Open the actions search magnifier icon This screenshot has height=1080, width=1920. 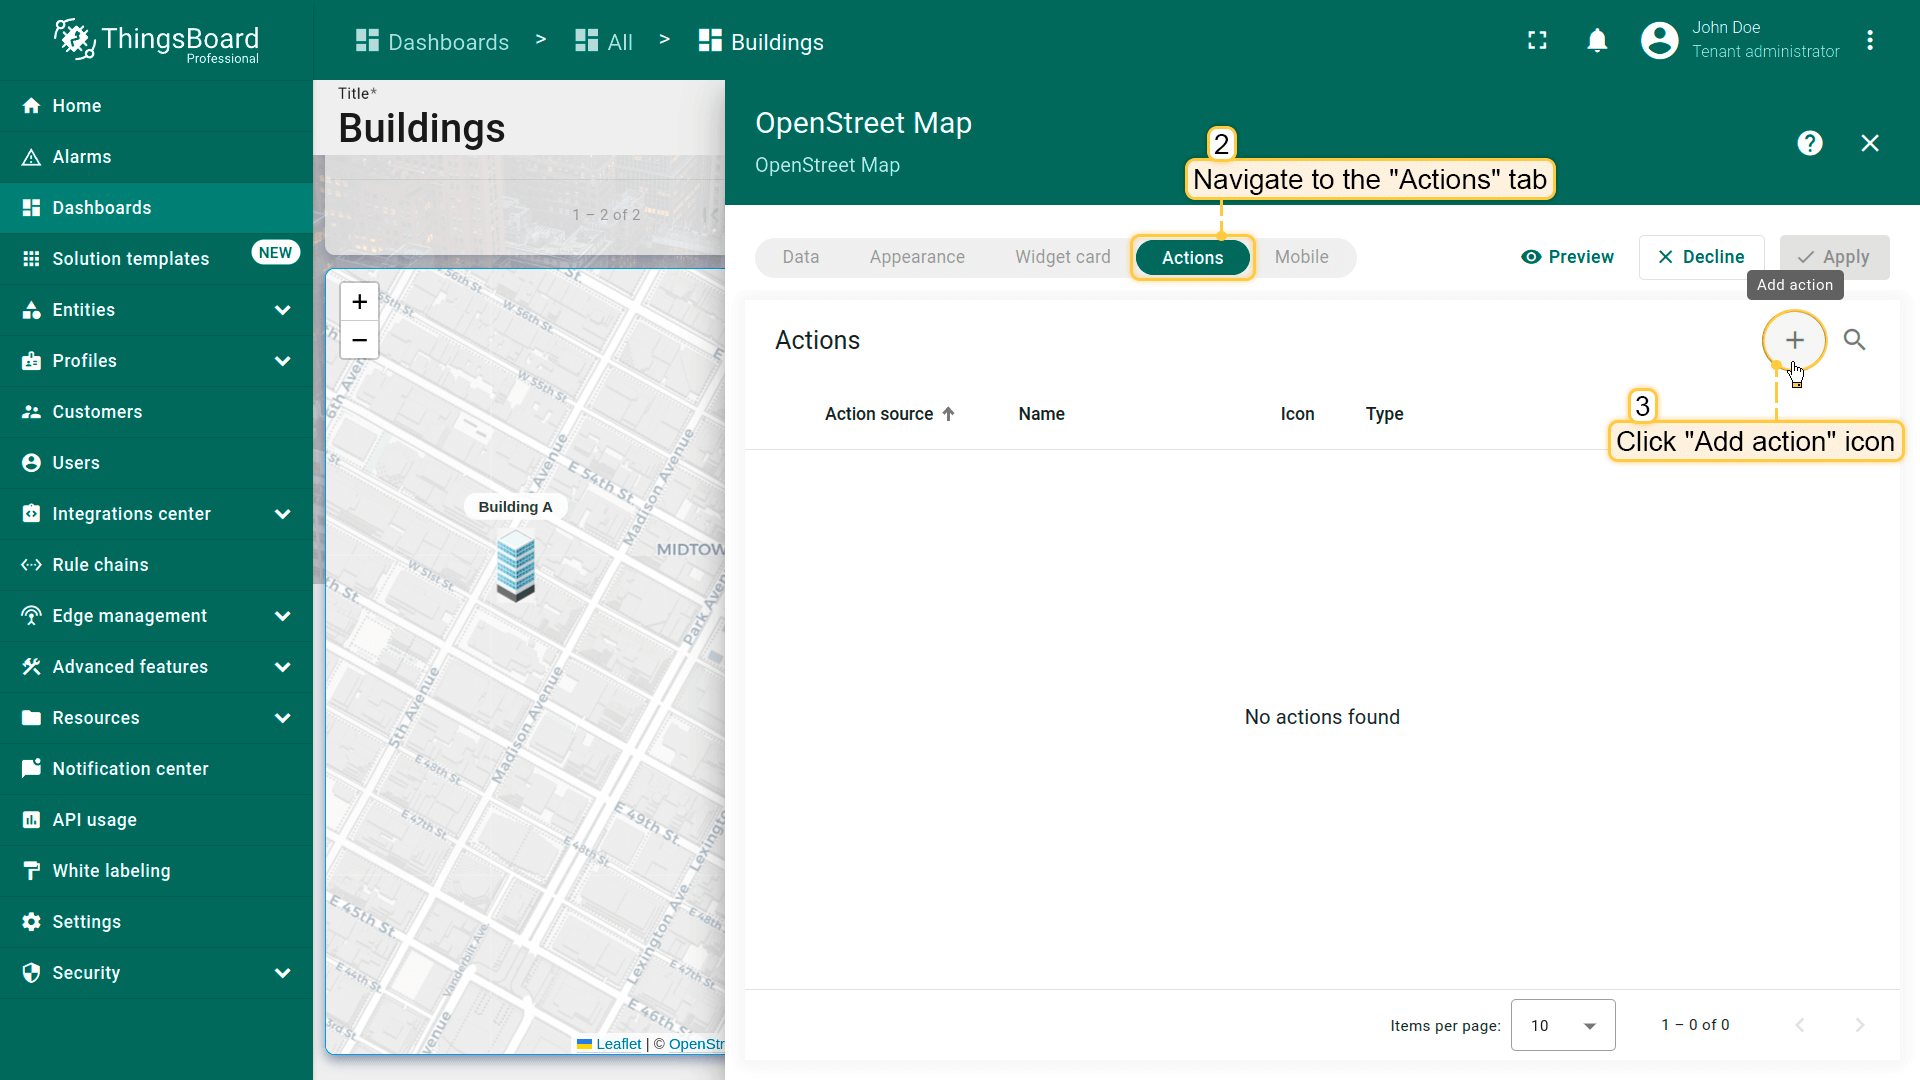point(1854,340)
